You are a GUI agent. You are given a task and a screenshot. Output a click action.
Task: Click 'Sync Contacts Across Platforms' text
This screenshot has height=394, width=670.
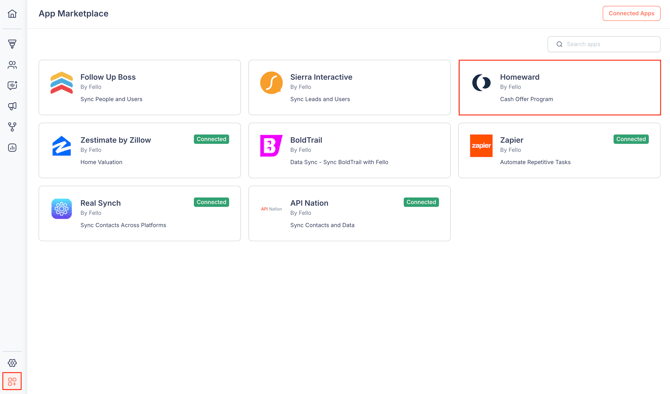(x=123, y=225)
